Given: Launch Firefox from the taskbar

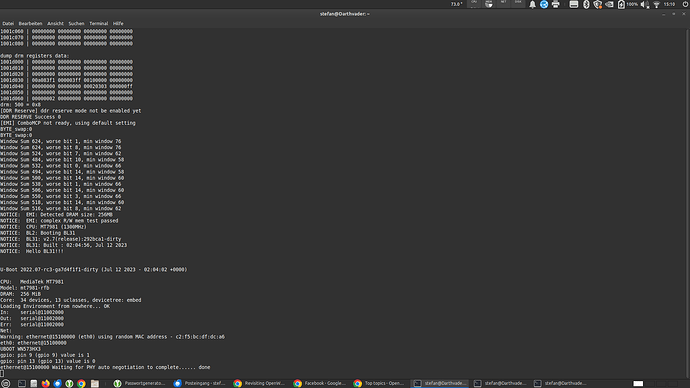Looking at the screenshot, I should (x=45, y=384).
